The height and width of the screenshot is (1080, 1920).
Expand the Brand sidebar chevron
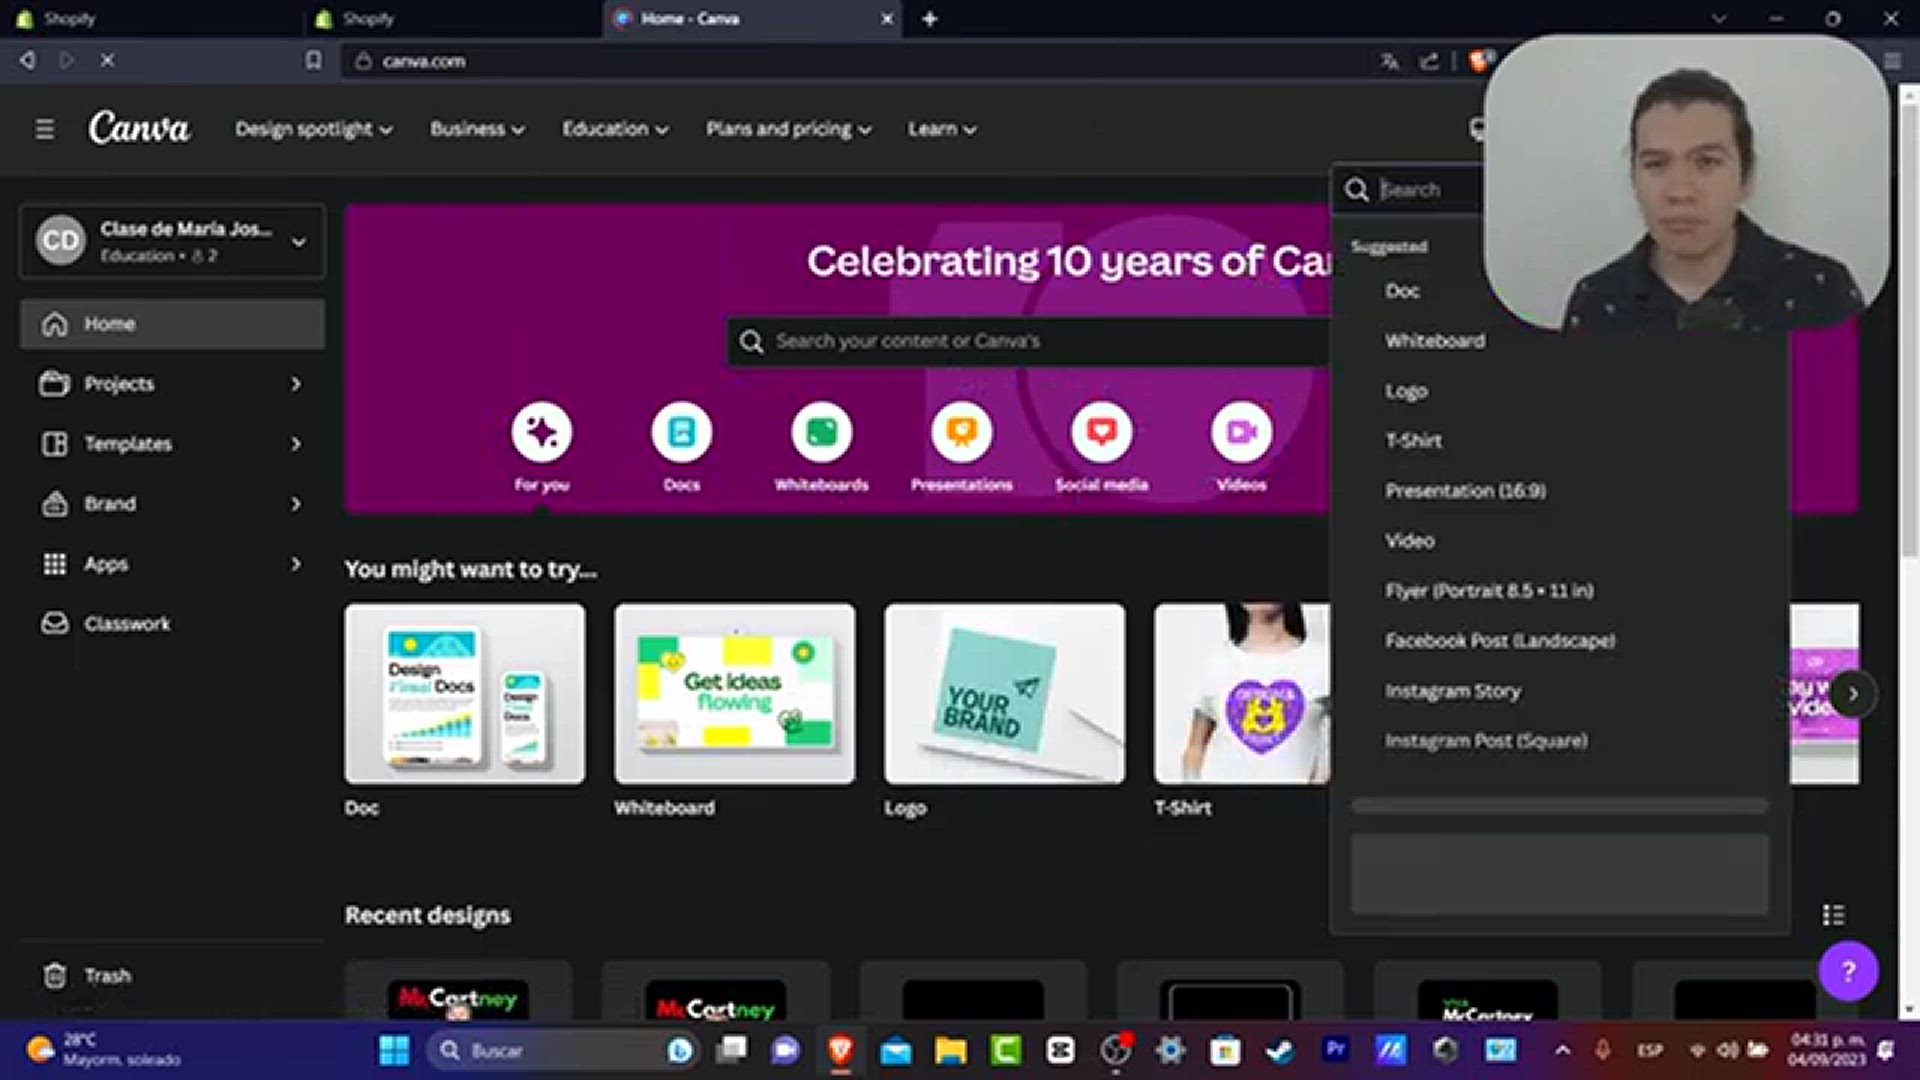[x=296, y=504]
